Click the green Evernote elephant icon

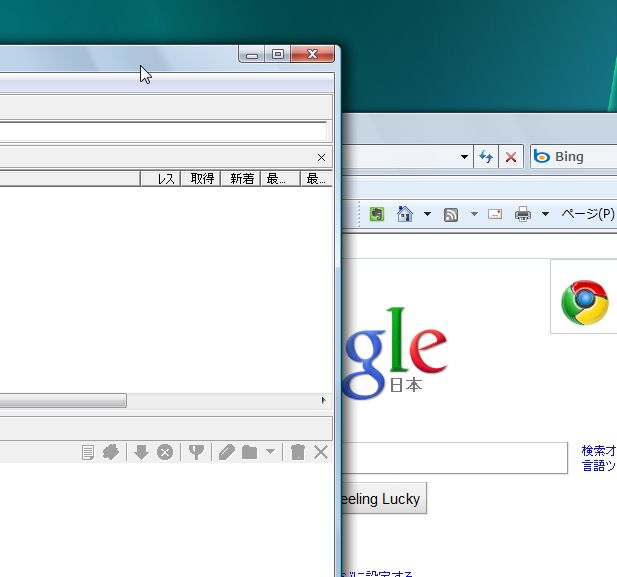(377, 214)
